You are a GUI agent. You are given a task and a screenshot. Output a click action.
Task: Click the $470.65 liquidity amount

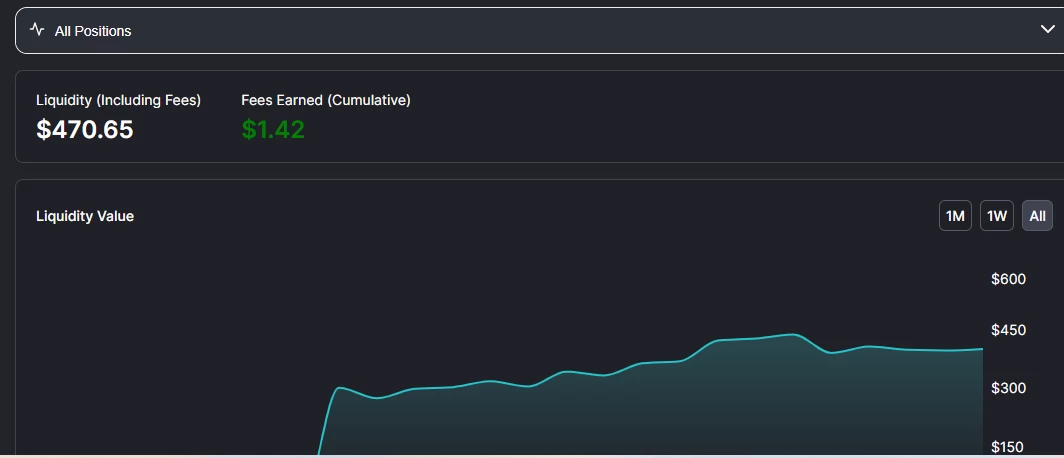tap(85, 129)
